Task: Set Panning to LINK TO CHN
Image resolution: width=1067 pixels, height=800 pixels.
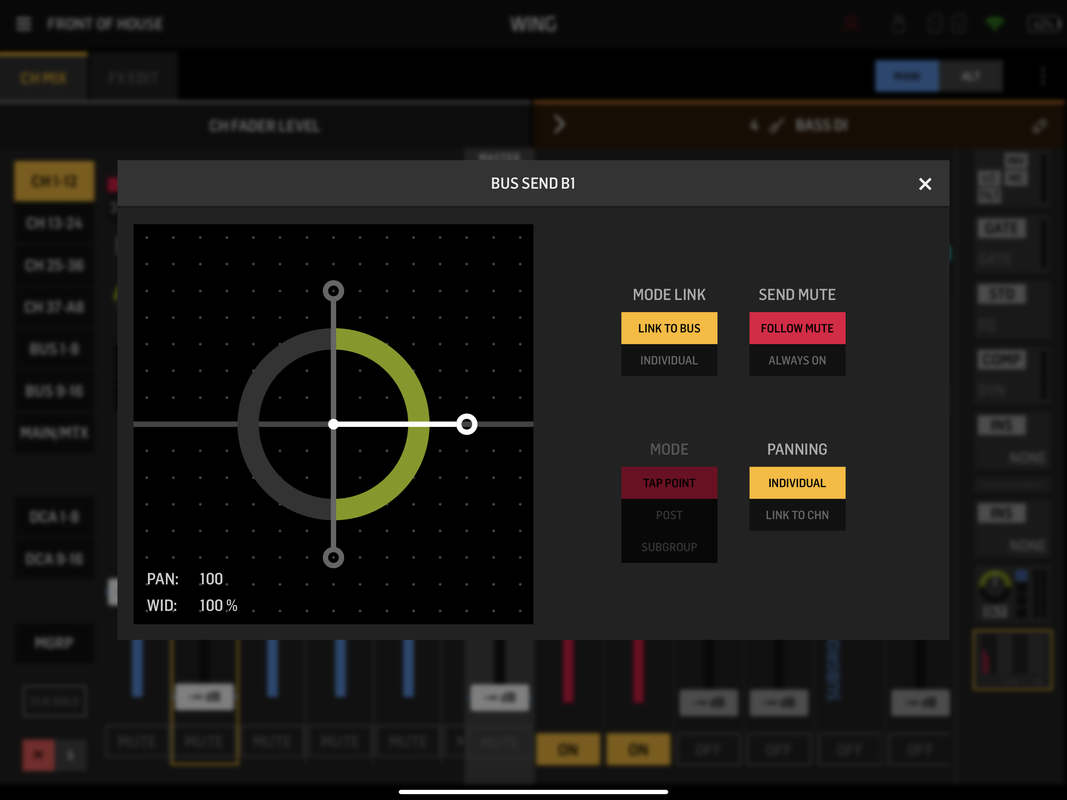Action: coord(797,515)
